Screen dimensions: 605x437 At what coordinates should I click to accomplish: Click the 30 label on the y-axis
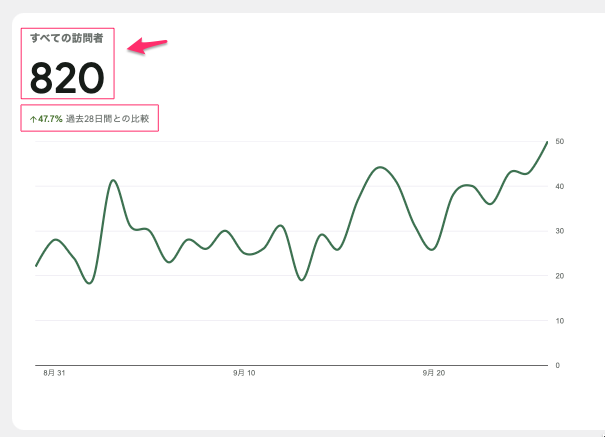pos(560,231)
